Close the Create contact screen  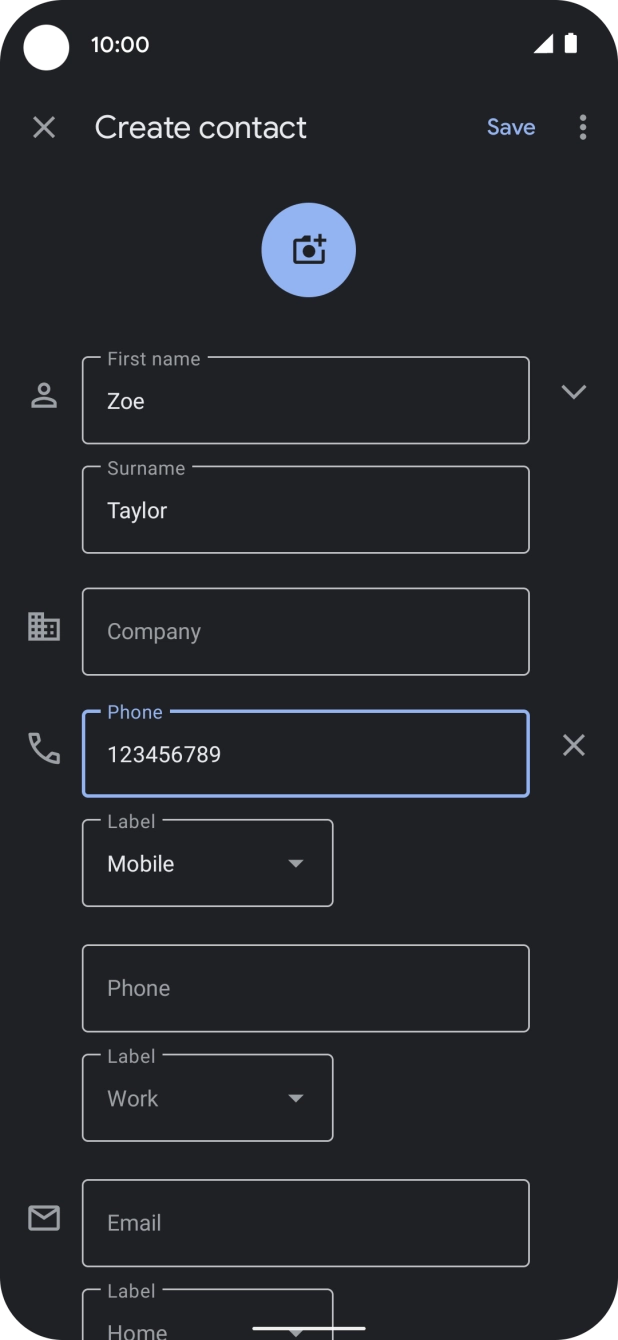(x=44, y=127)
